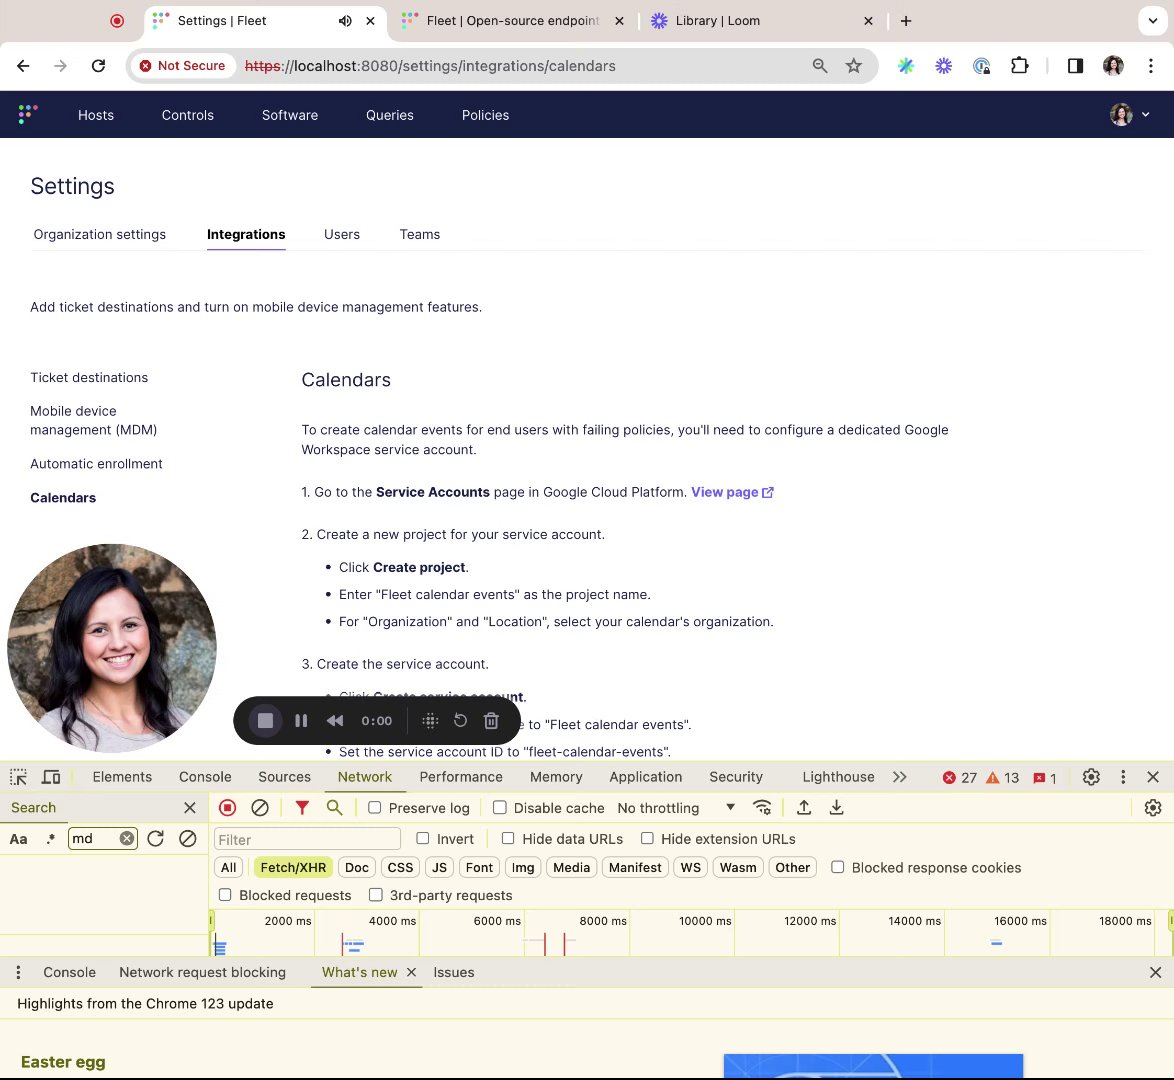Show more DevTools tabs chevron
1174x1080 pixels.
[899, 777]
